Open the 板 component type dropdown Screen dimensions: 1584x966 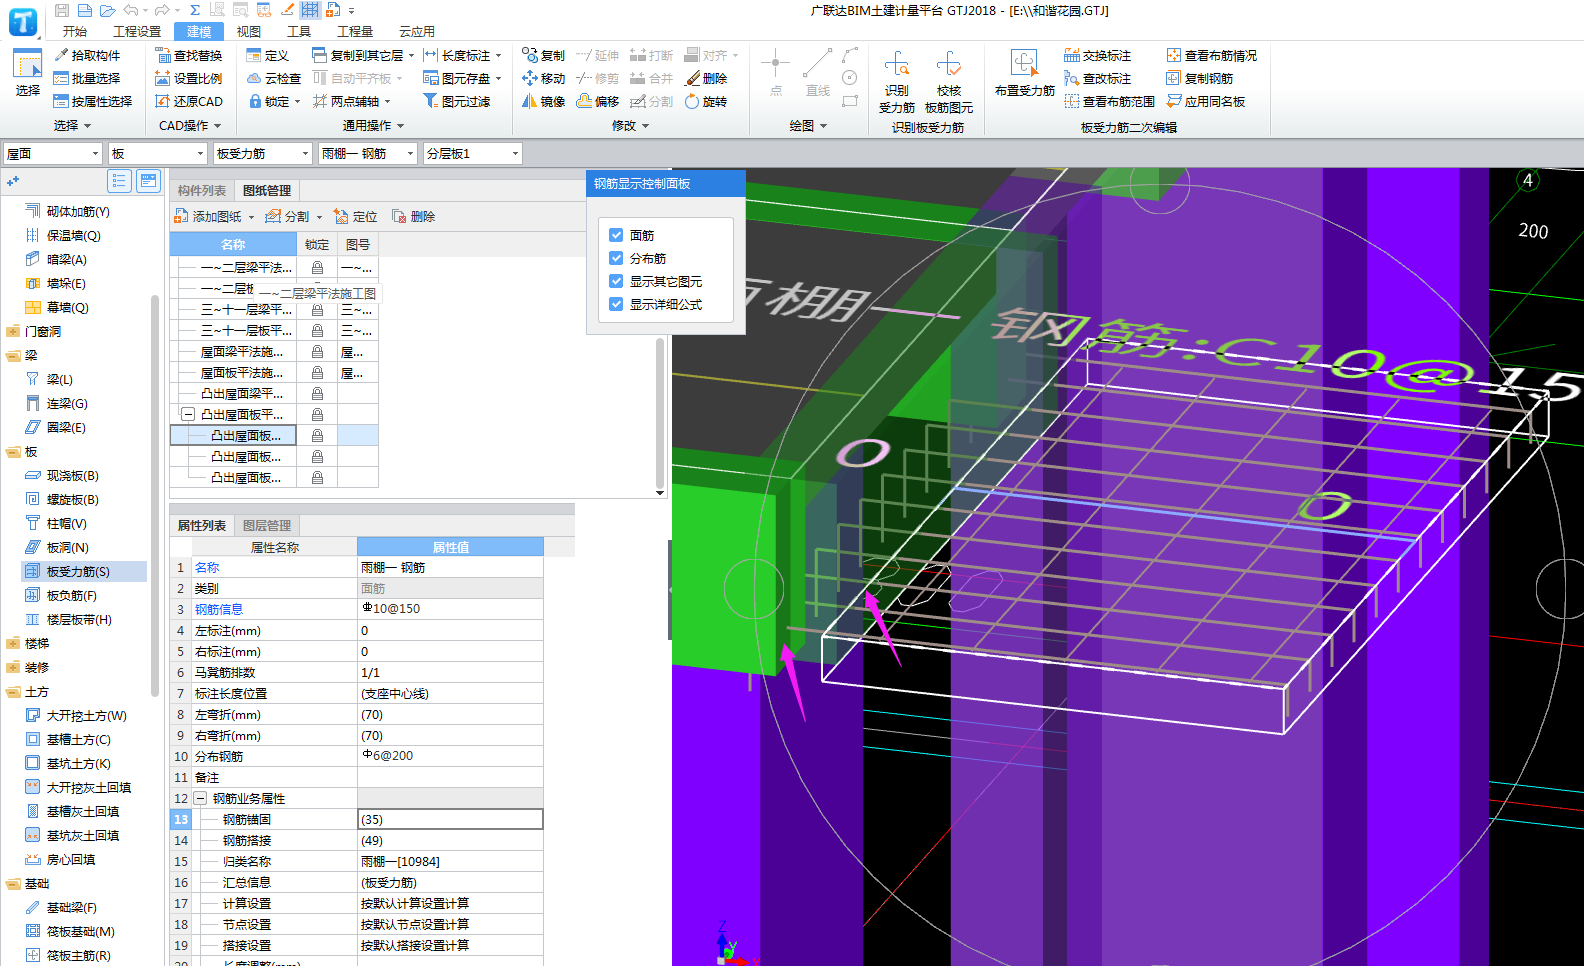(x=157, y=154)
